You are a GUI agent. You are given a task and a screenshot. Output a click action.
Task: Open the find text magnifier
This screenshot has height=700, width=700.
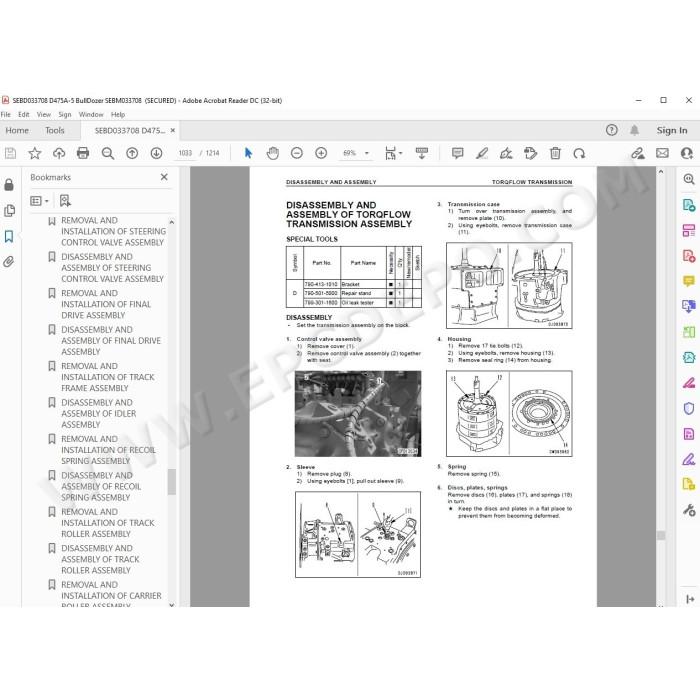click(108, 154)
